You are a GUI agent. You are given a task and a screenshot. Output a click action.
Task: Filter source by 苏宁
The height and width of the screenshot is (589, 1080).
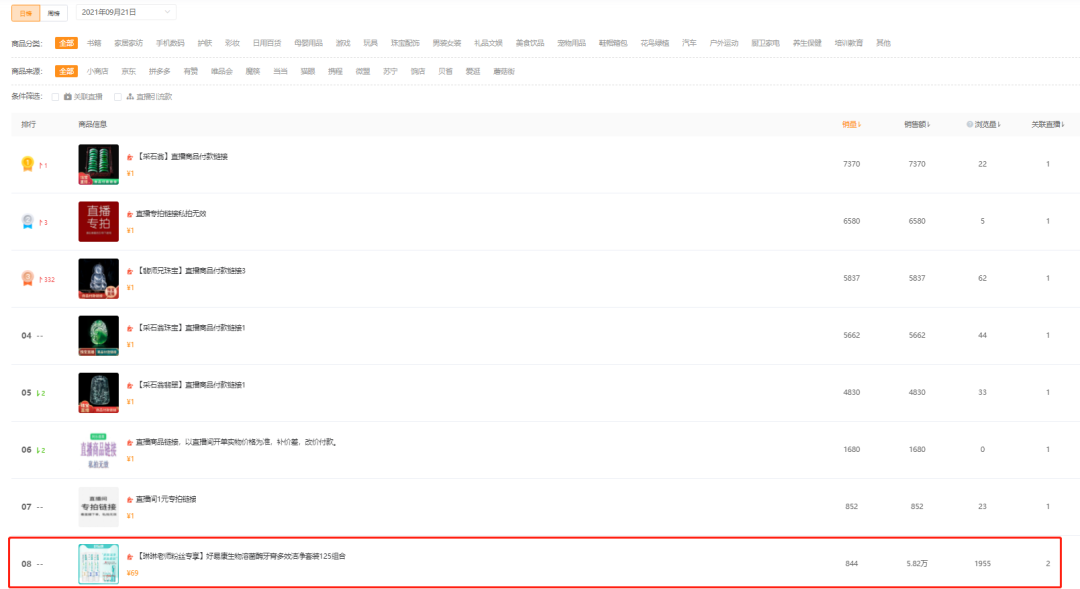tap(391, 71)
